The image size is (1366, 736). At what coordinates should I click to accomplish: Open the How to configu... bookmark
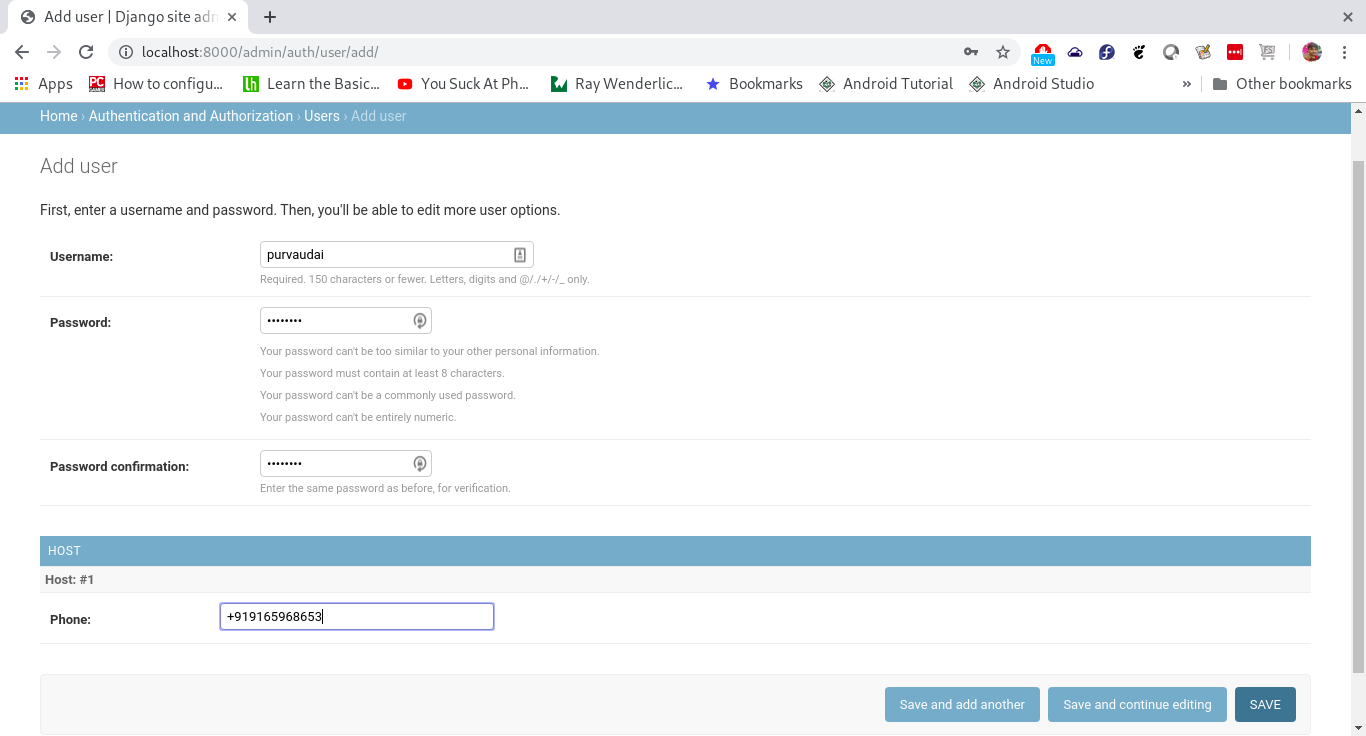tap(156, 84)
